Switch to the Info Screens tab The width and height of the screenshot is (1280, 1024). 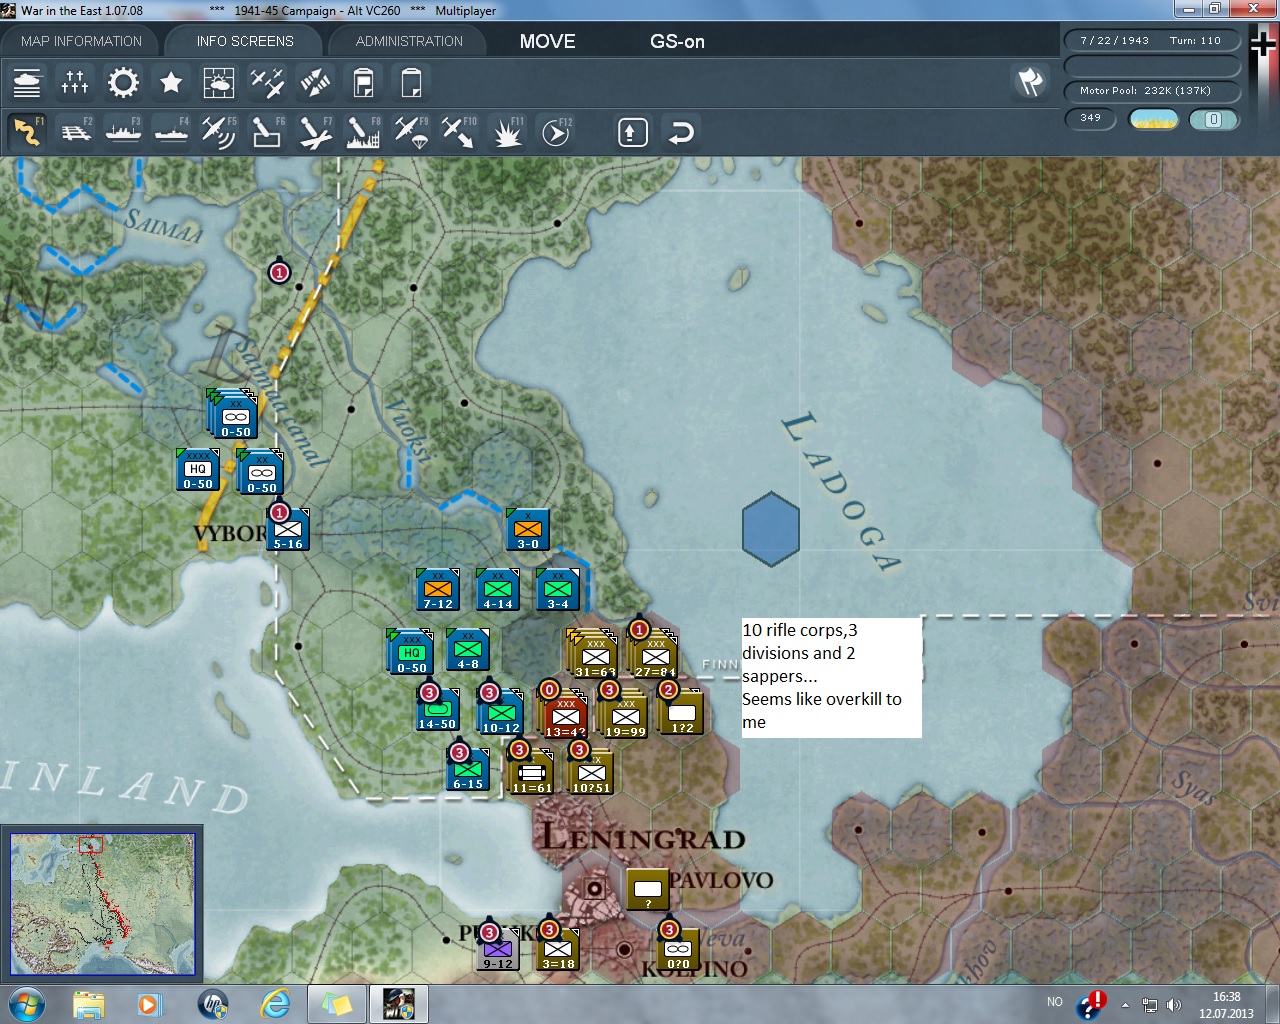tap(245, 41)
